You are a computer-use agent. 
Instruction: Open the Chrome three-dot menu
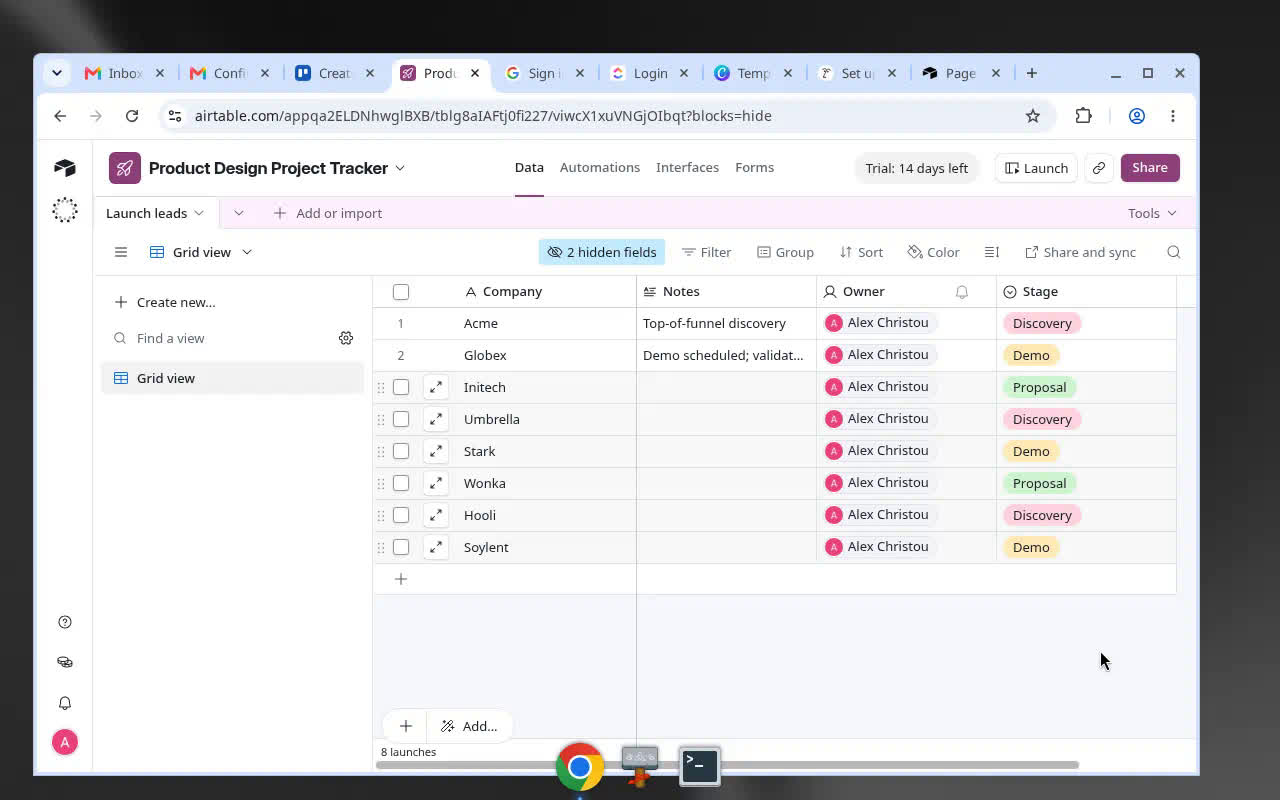point(1173,116)
